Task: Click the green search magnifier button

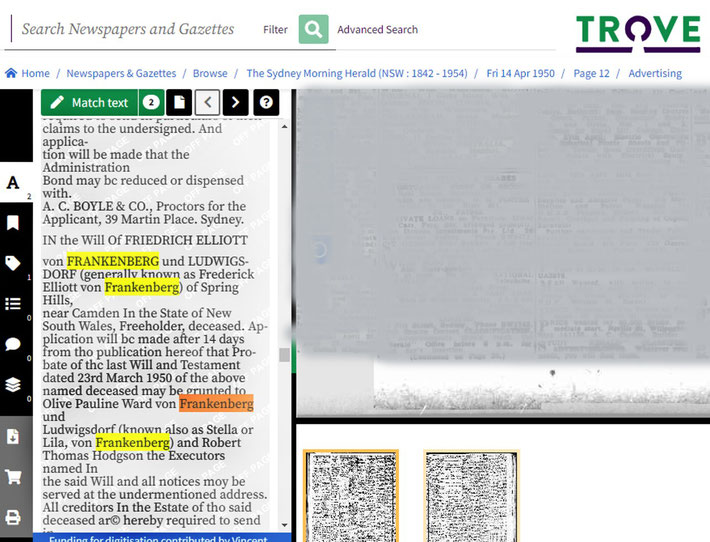Action: tap(313, 29)
